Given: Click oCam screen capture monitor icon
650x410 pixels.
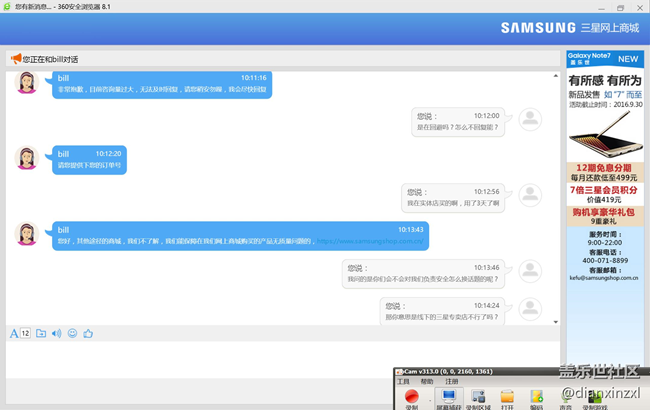Looking at the screenshot, I should [x=449, y=397].
